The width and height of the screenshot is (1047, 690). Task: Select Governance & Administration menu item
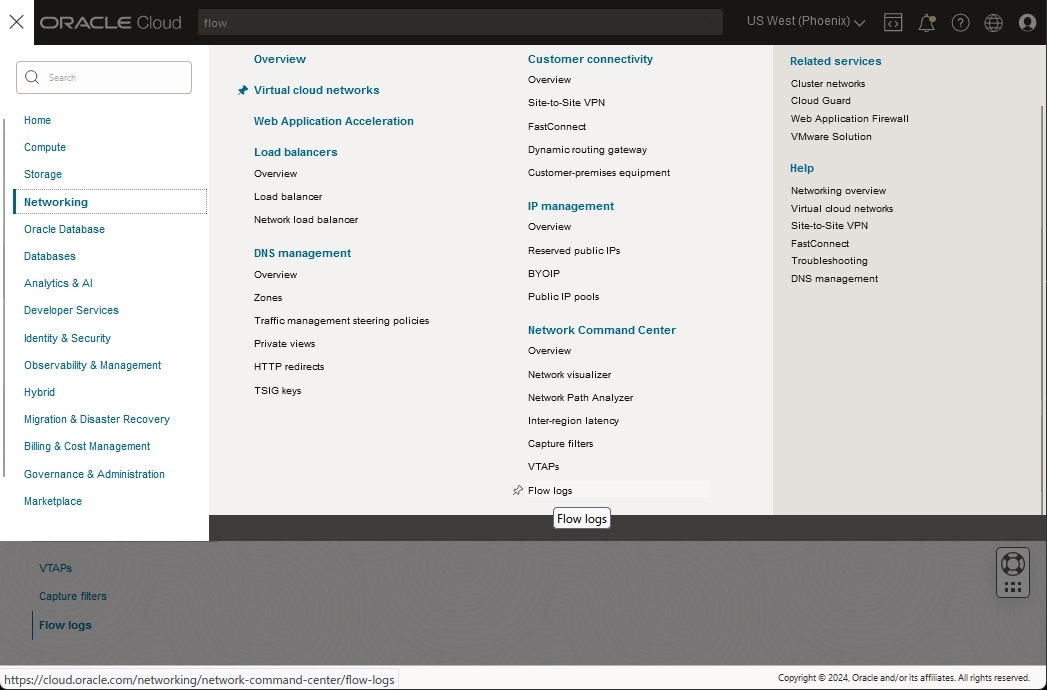tap(94, 474)
